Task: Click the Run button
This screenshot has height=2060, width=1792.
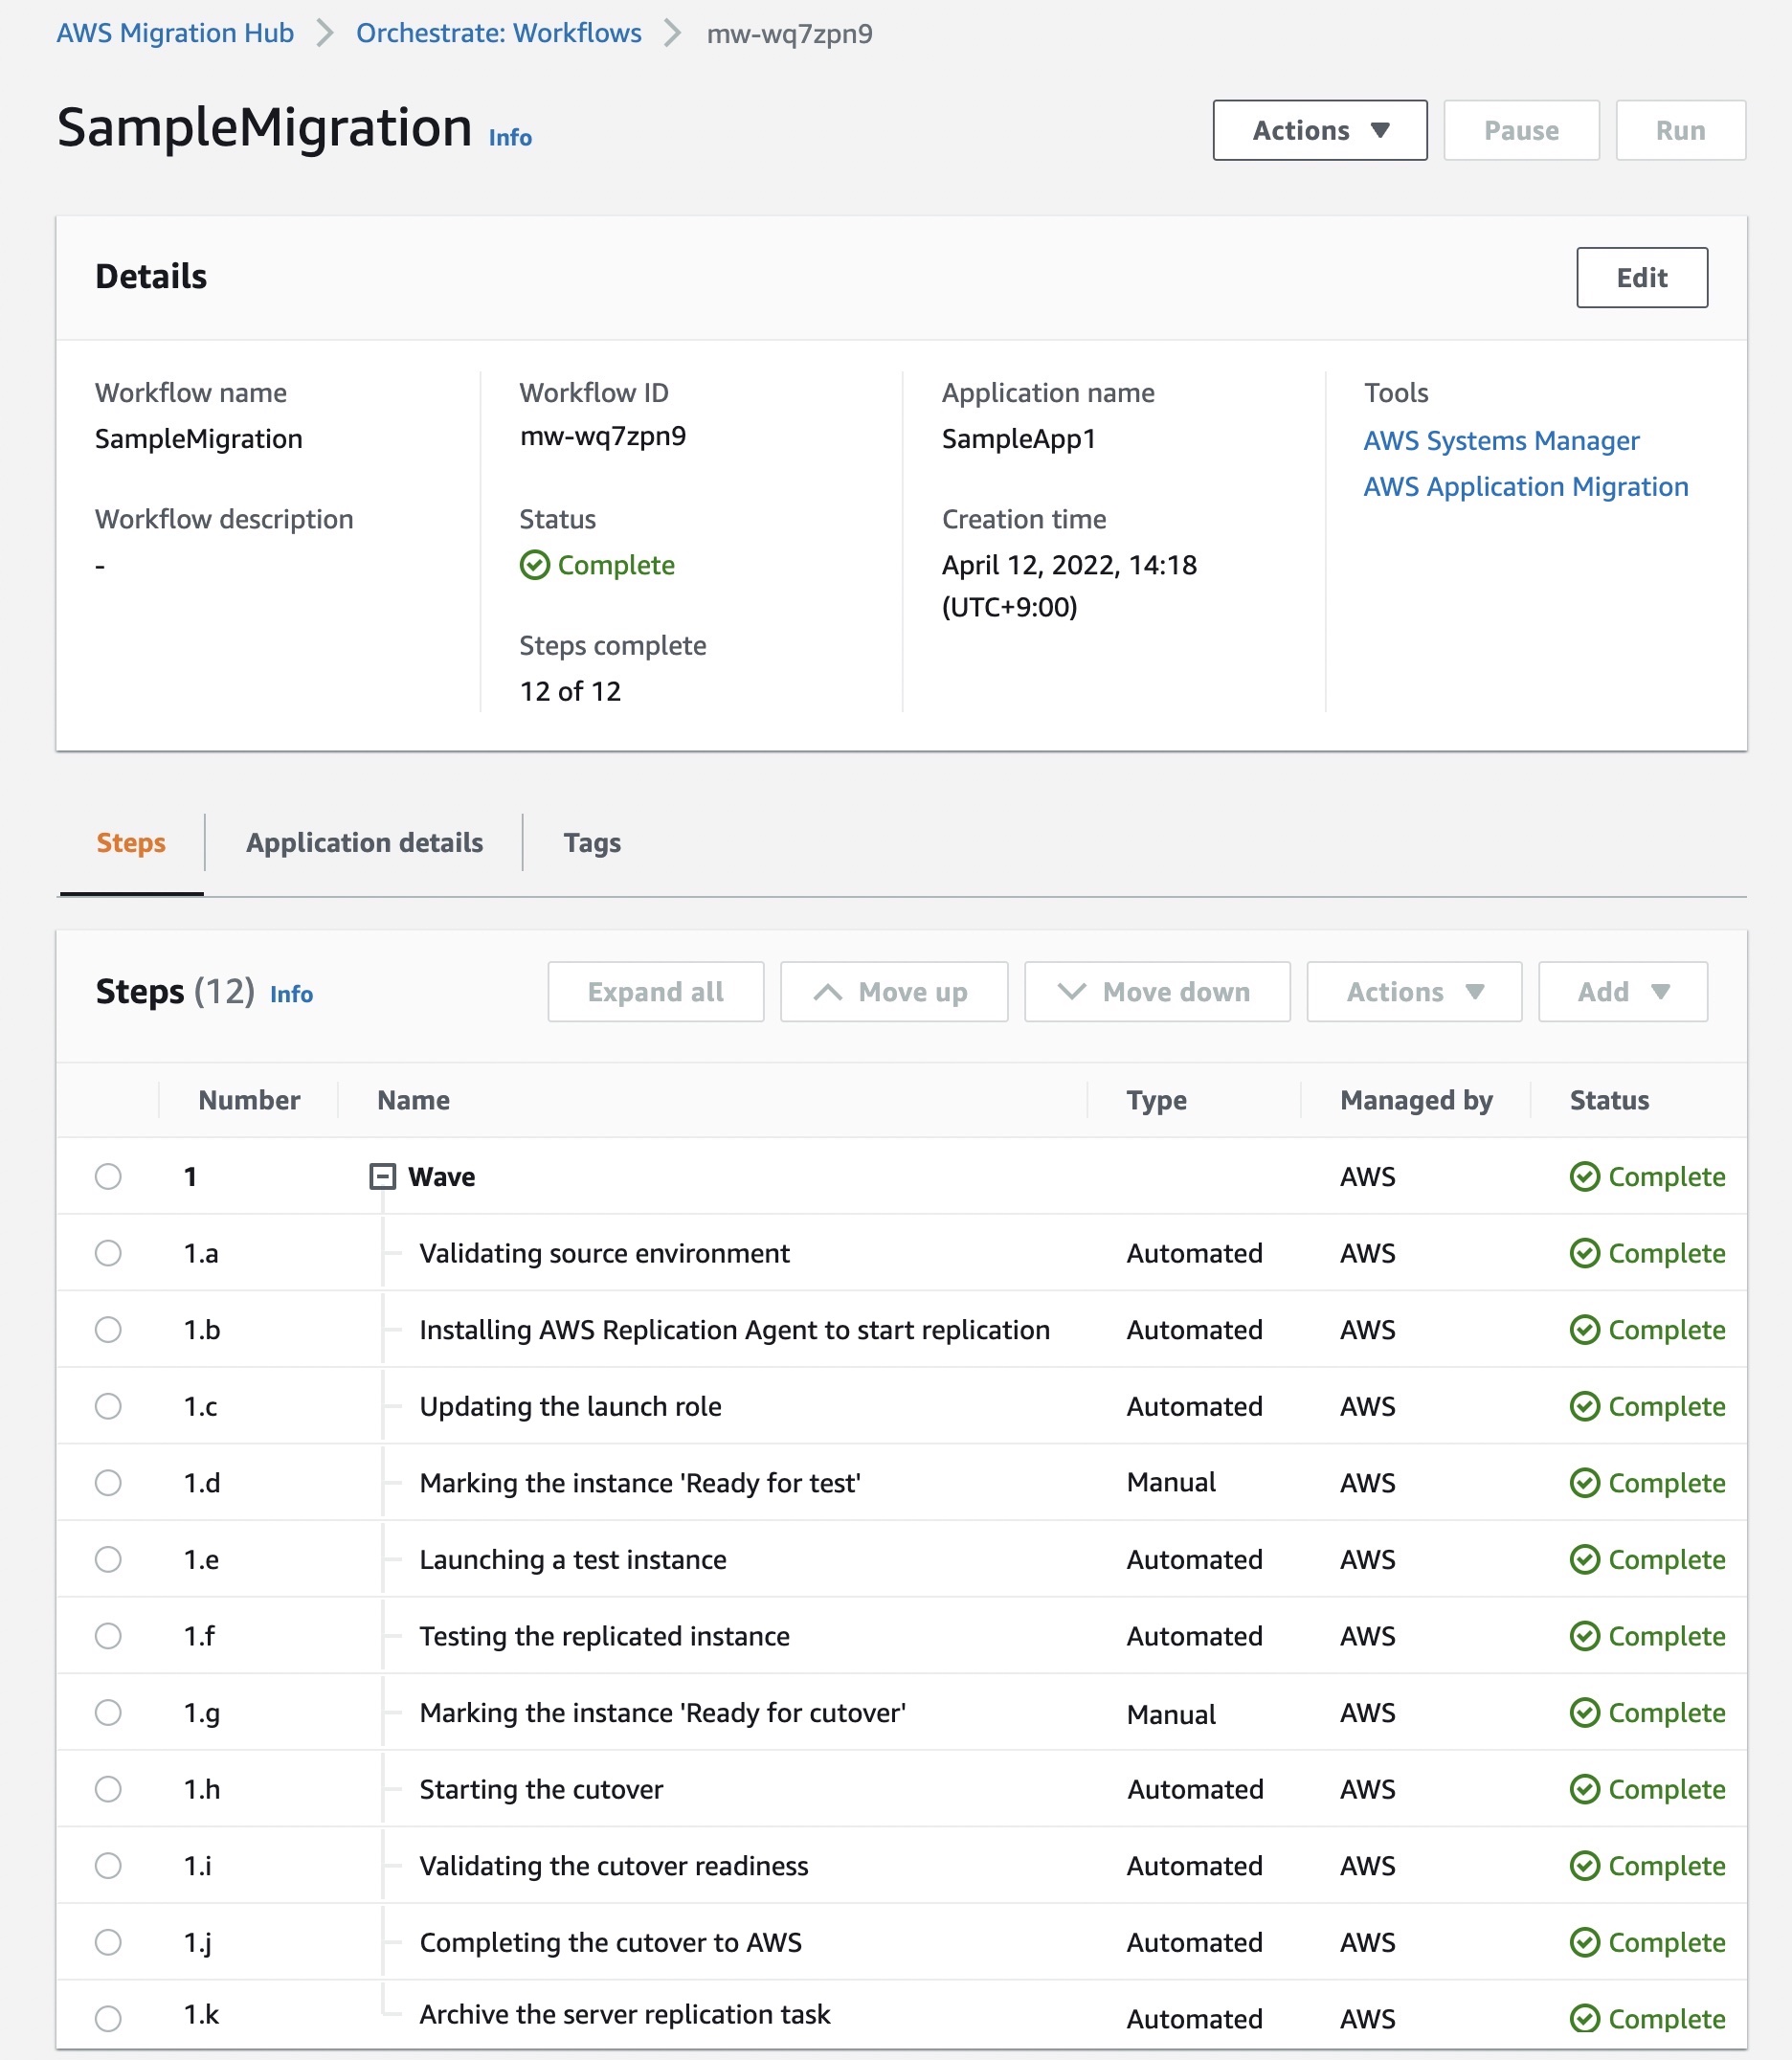Action: pos(1680,130)
